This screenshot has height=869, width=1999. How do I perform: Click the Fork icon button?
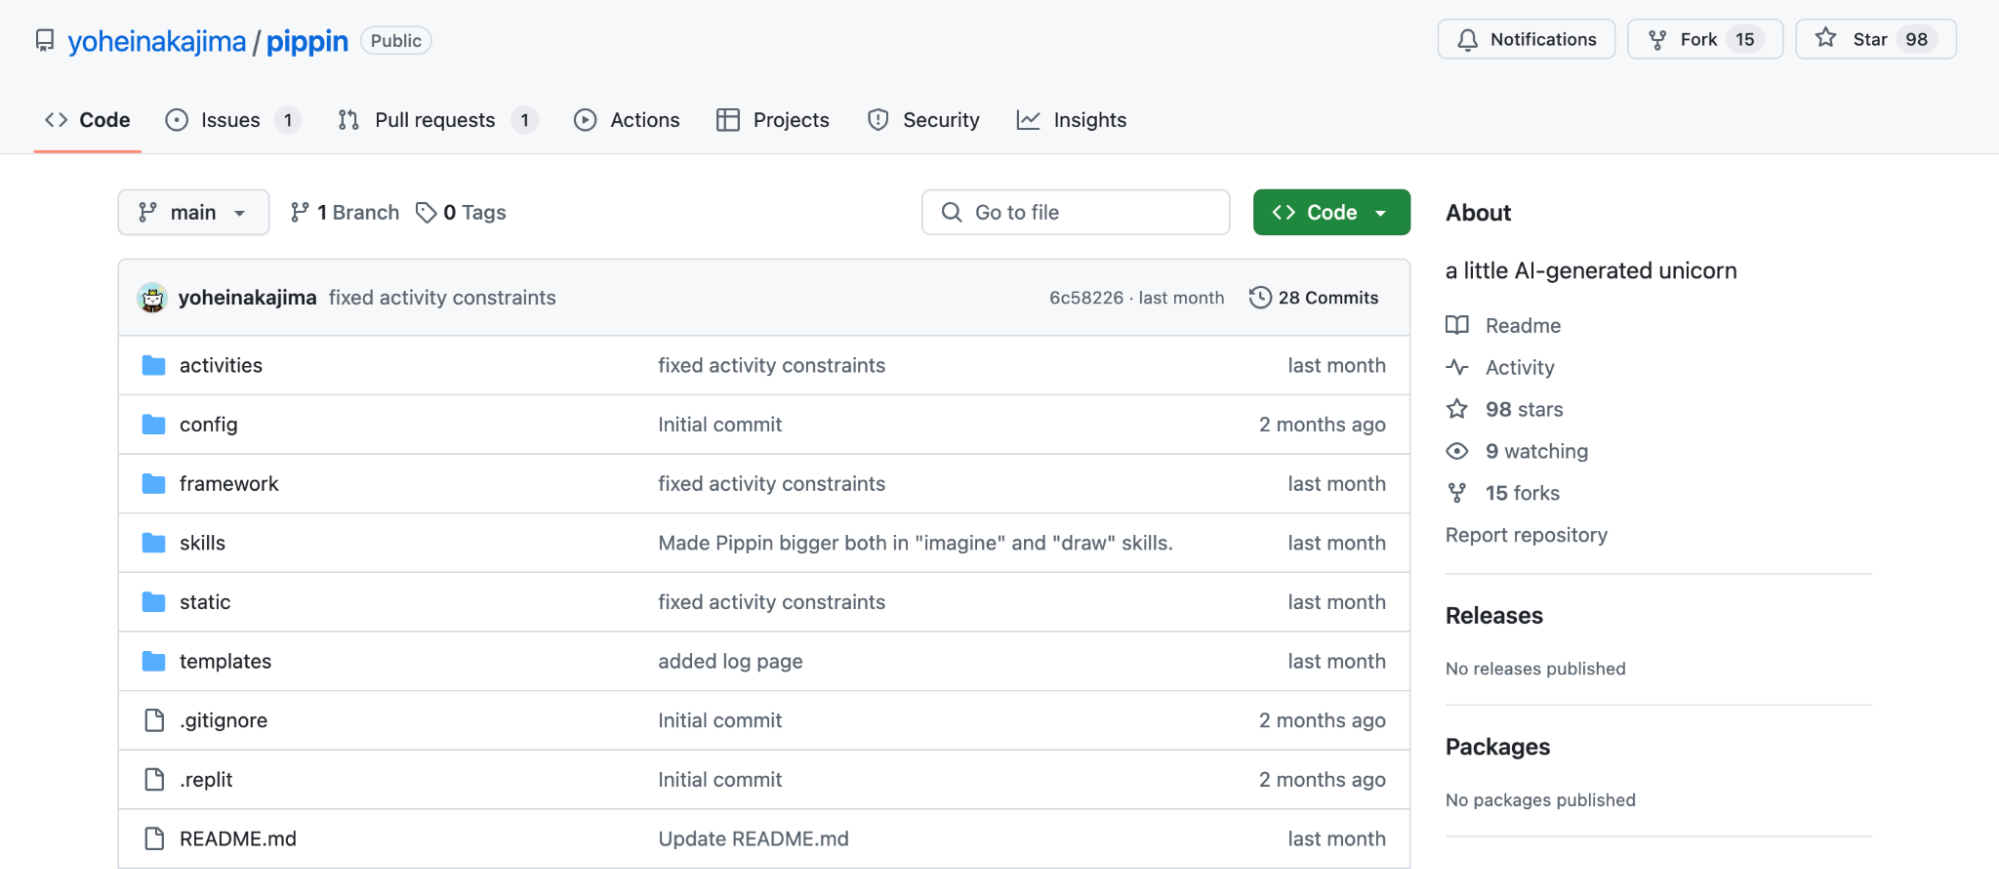point(1657,40)
